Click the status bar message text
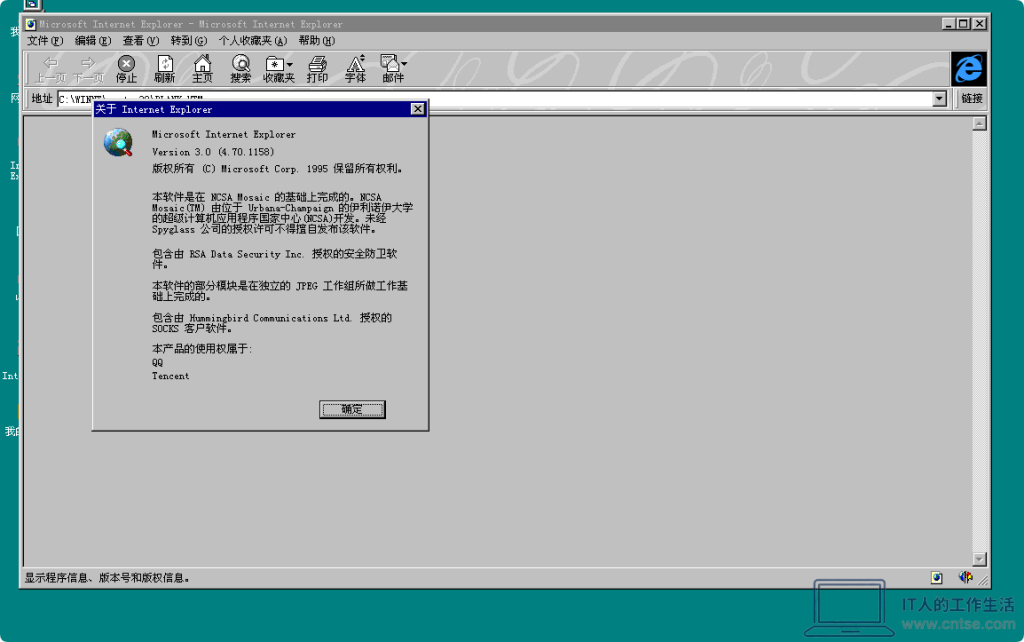This screenshot has height=642, width=1024. tap(107, 577)
